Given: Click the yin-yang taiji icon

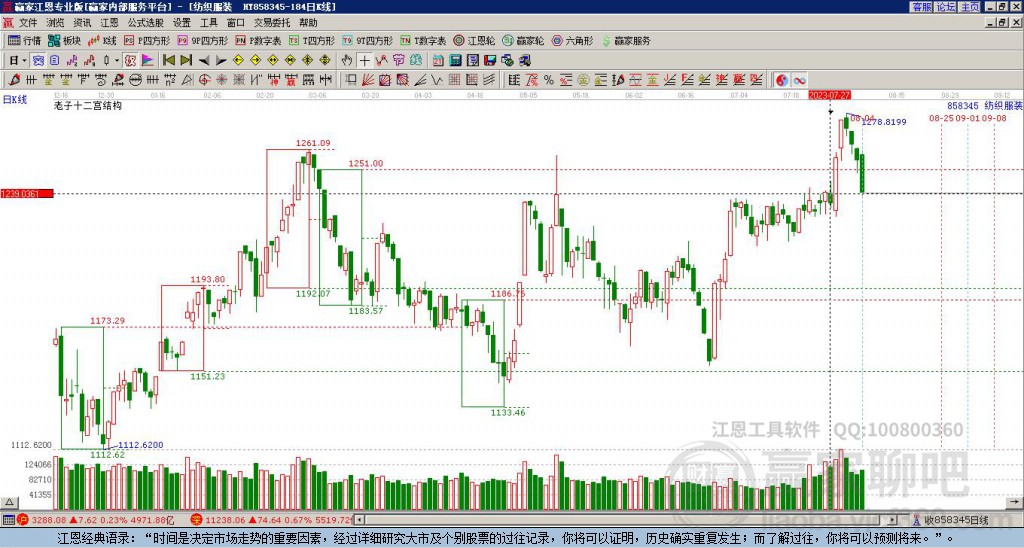Looking at the screenshot, I should [781, 80].
